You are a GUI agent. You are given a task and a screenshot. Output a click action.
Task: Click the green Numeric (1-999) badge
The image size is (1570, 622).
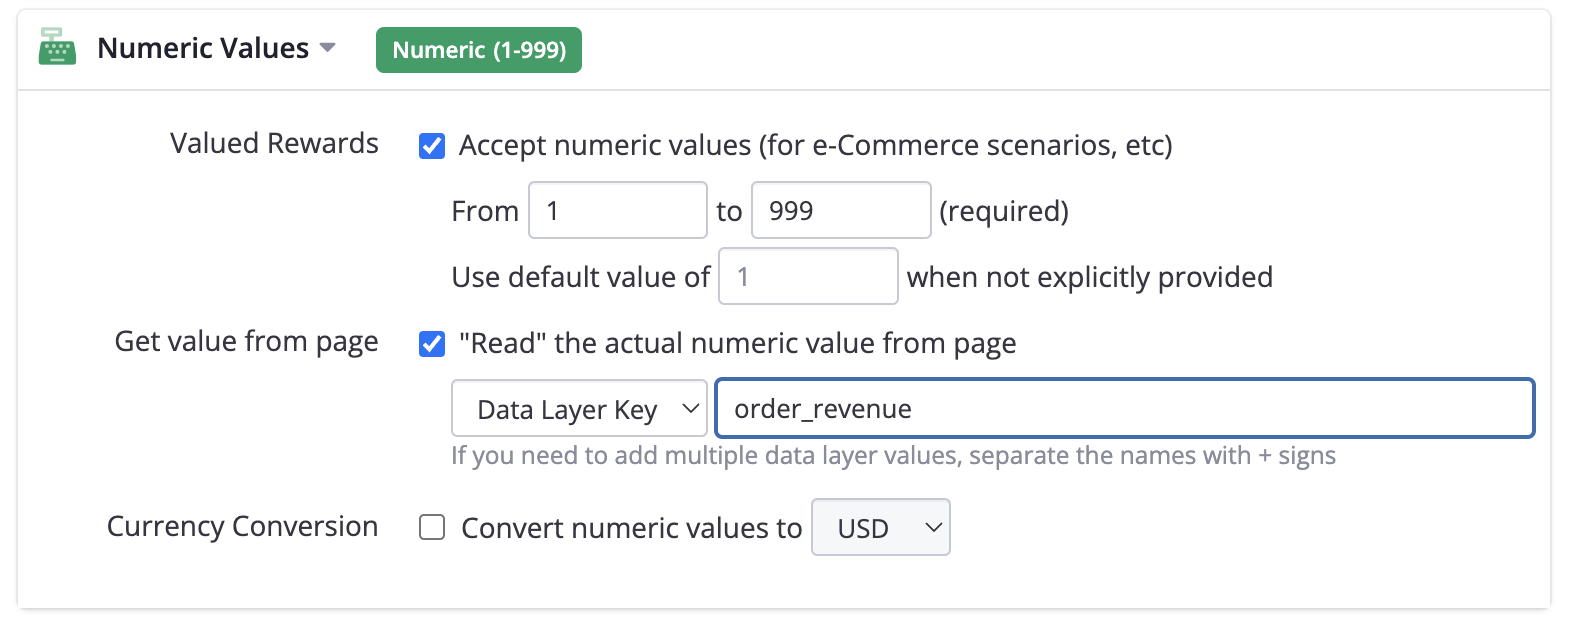click(x=479, y=50)
